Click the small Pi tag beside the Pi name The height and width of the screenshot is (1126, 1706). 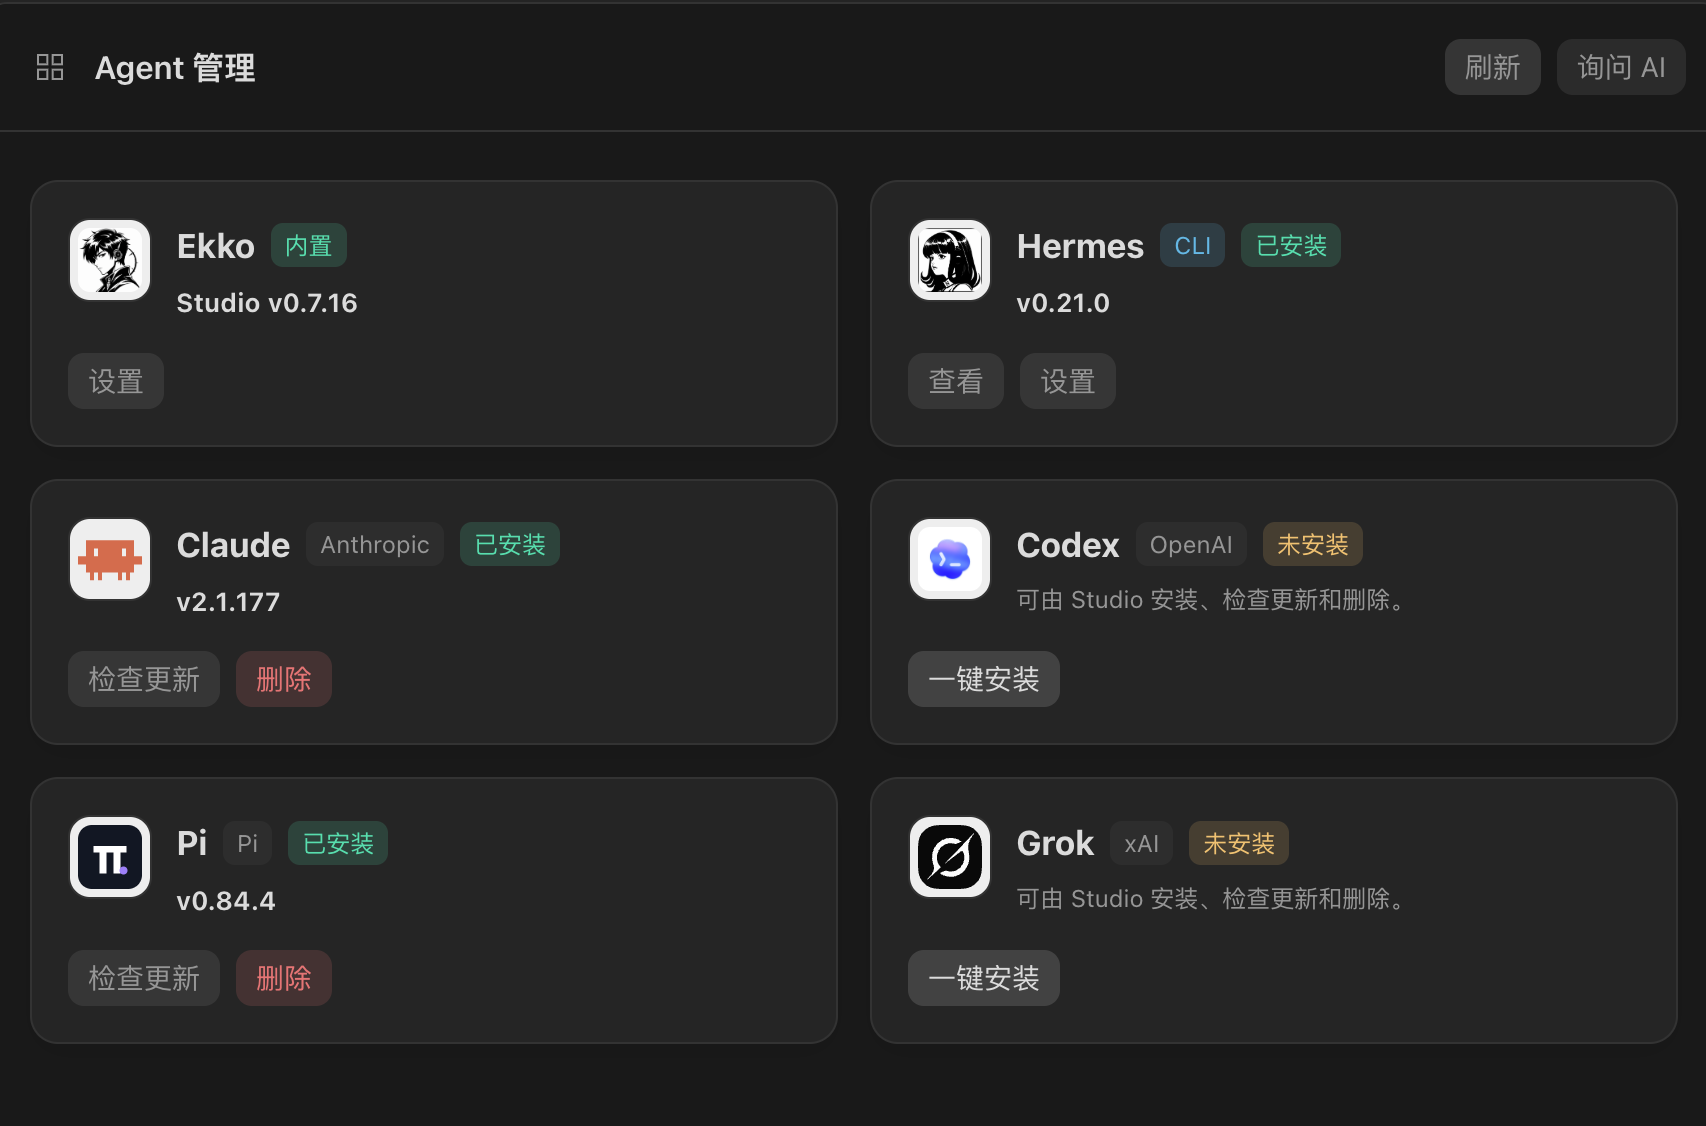(247, 843)
